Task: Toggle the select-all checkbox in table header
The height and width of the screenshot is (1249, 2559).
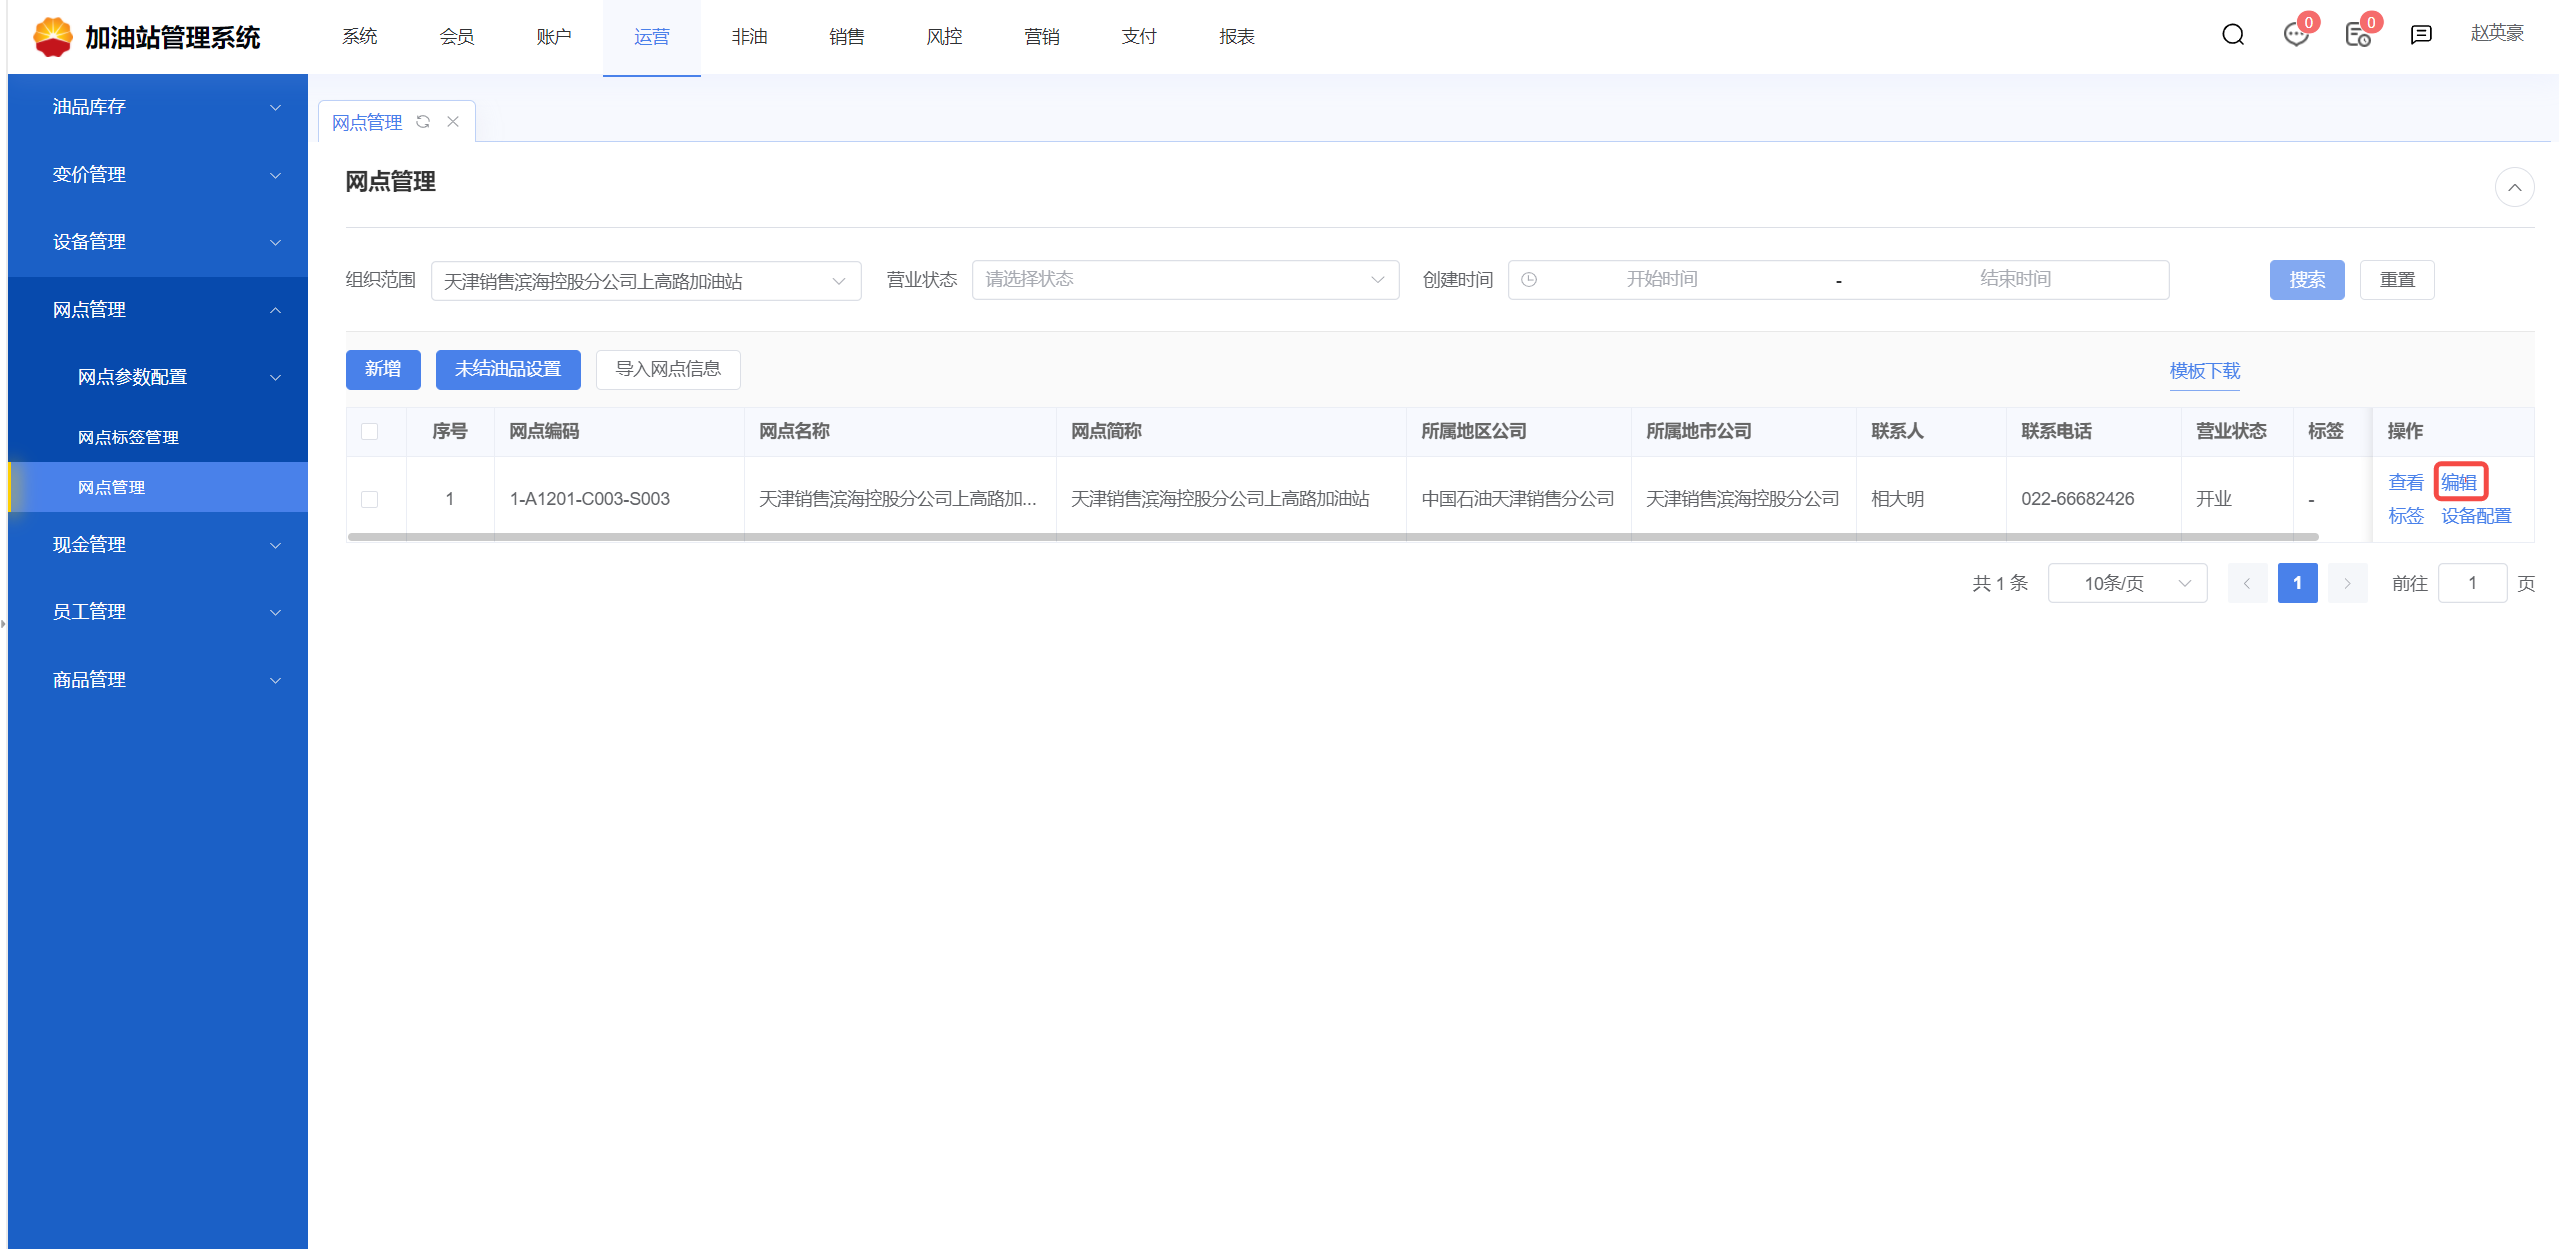Action: pos(369,431)
